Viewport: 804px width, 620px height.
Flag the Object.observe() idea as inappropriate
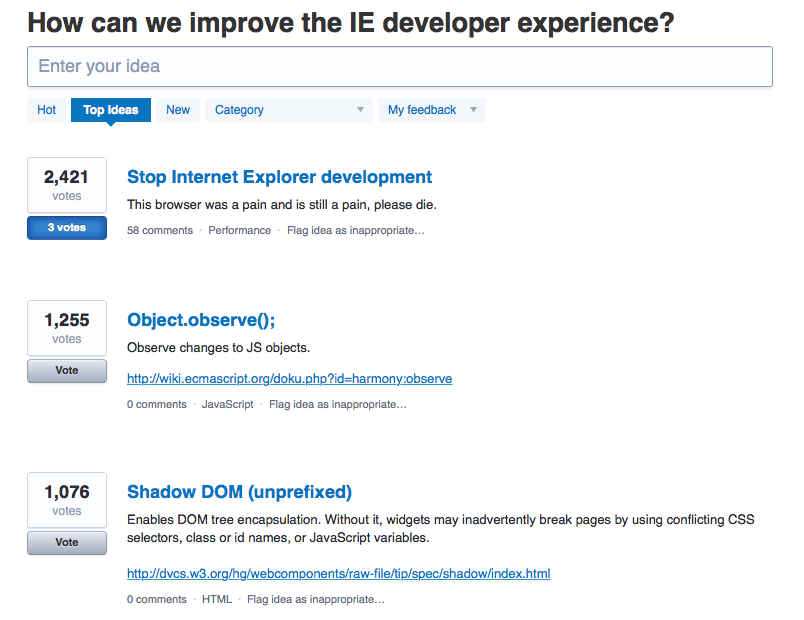click(x=338, y=404)
